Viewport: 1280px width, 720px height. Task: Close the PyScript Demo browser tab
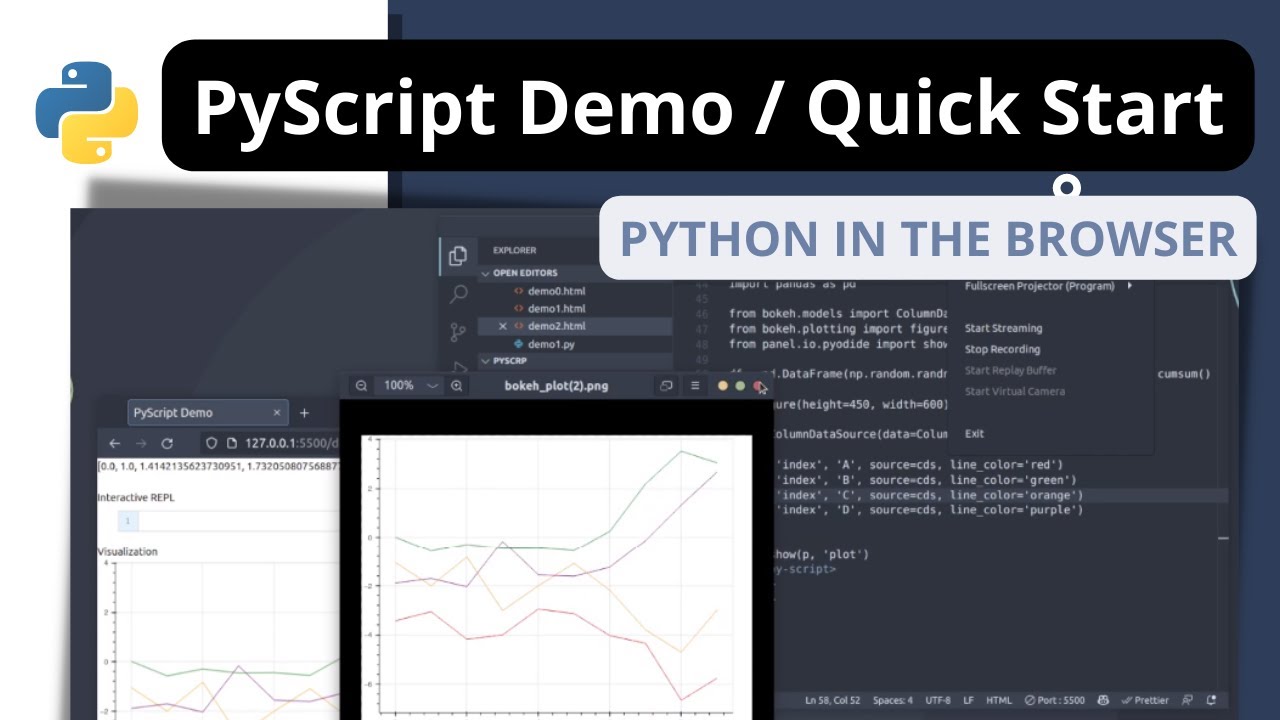(277, 413)
